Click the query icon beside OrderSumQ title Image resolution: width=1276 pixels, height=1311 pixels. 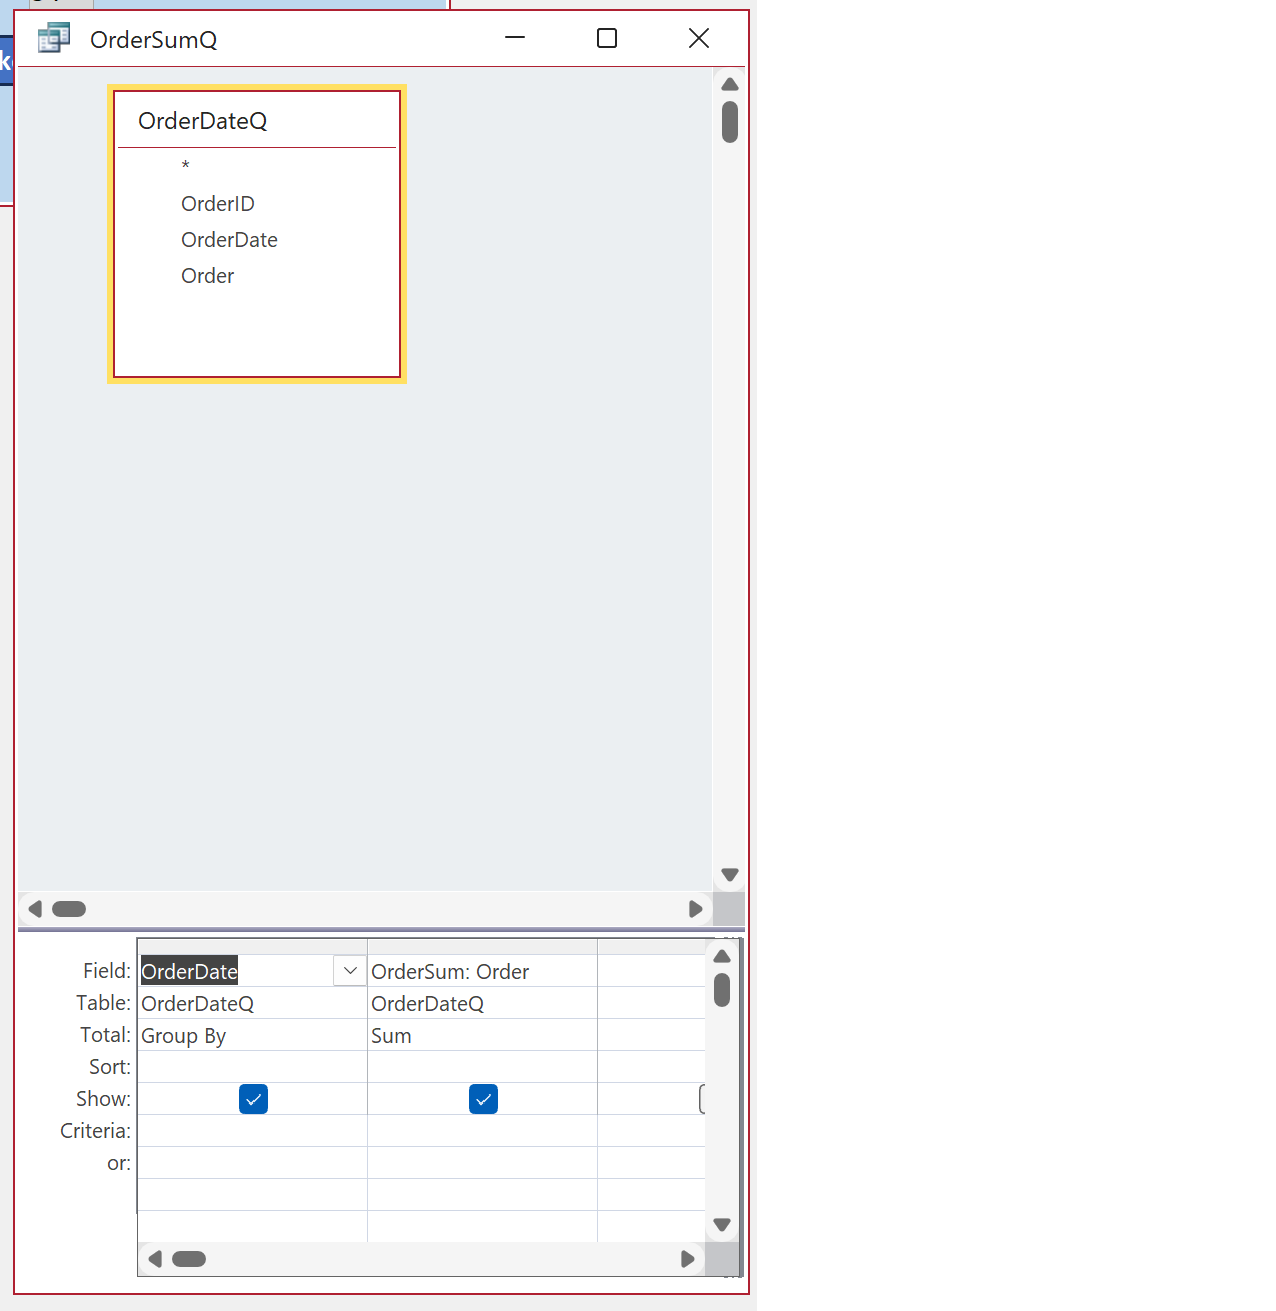(x=53, y=37)
